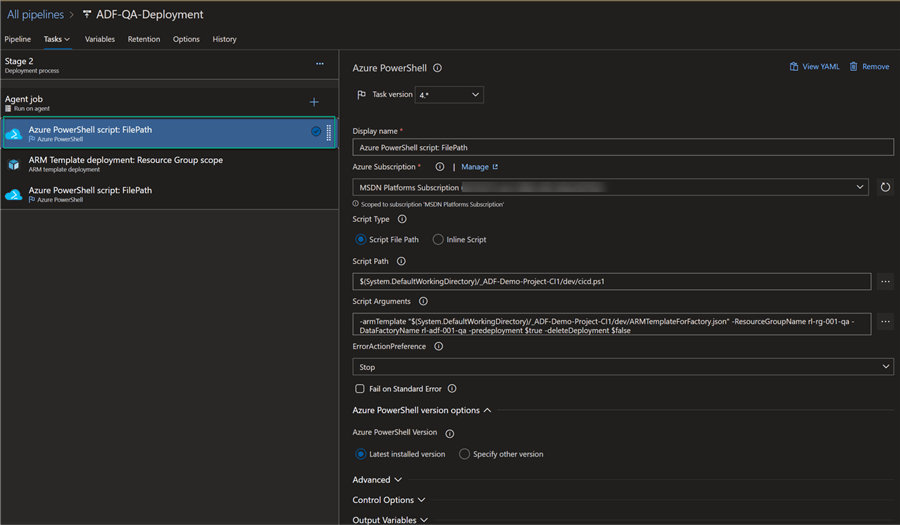Open the History tab
The height and width of the screenshot is (525, 900).
224,40
